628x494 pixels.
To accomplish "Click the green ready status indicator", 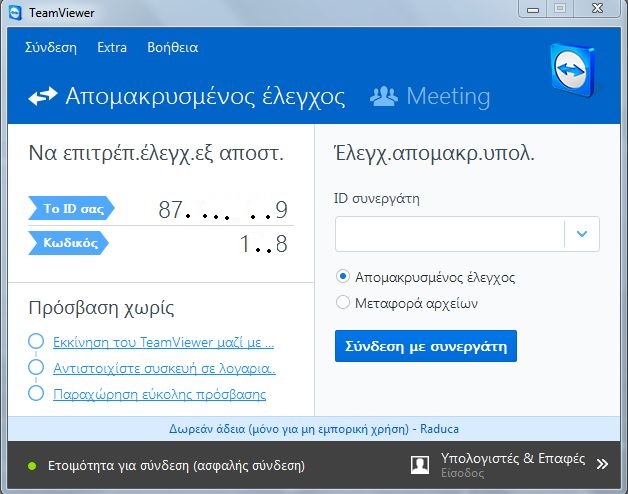I will 32,466.
